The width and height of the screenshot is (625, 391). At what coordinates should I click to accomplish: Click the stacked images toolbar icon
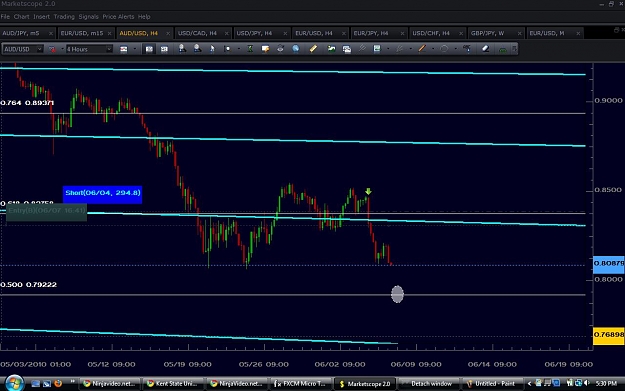coord(347,49)
